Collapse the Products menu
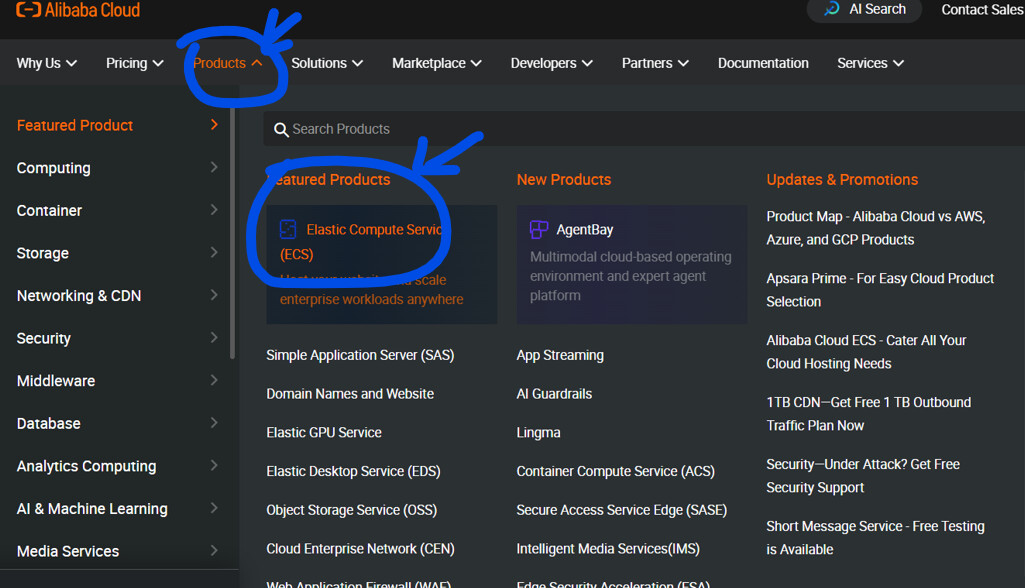The width and height of the screenshot is (1025, 588). (228, 63)
